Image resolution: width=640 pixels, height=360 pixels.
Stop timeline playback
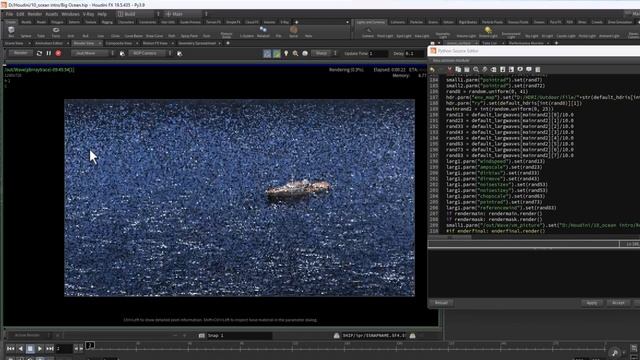[30, 349]
